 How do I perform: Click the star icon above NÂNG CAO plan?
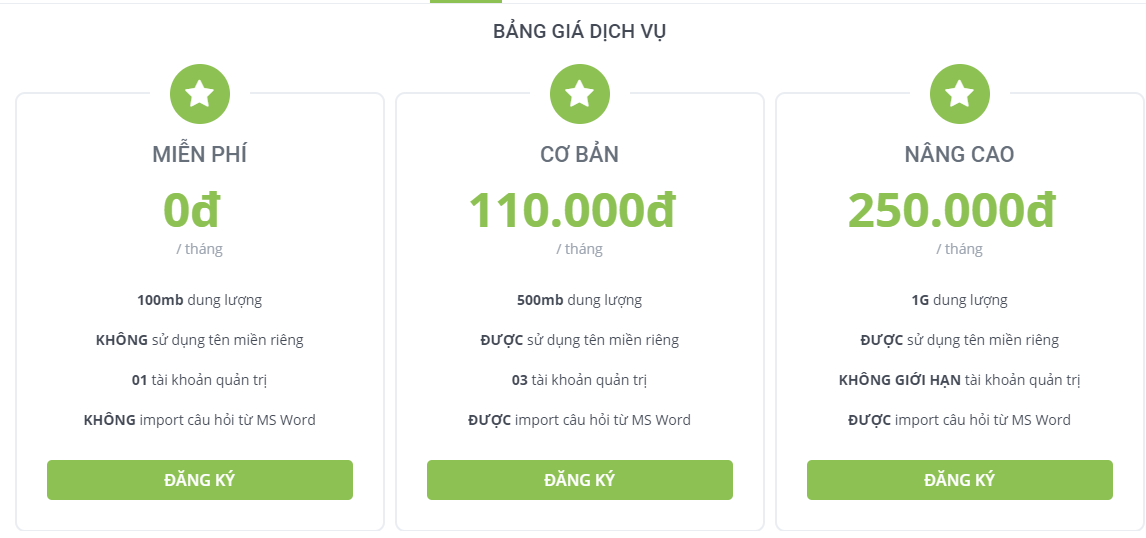(960, 94)
